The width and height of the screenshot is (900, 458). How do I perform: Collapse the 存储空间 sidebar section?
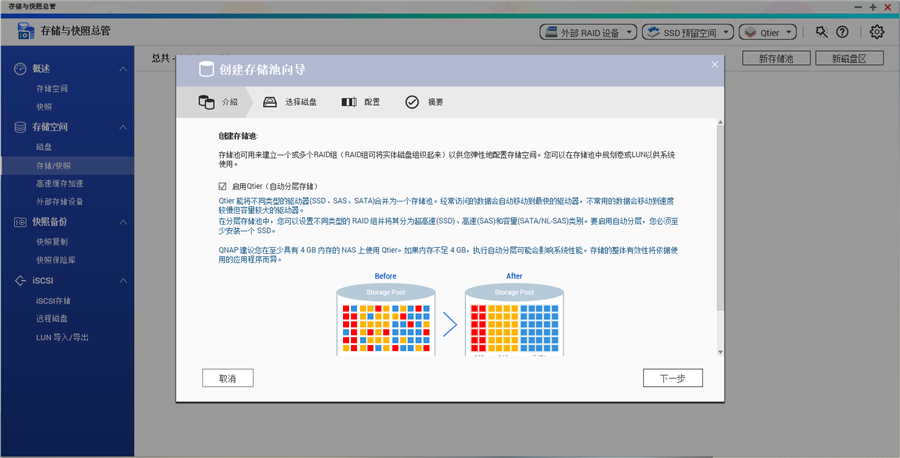(x=123, y=128)
